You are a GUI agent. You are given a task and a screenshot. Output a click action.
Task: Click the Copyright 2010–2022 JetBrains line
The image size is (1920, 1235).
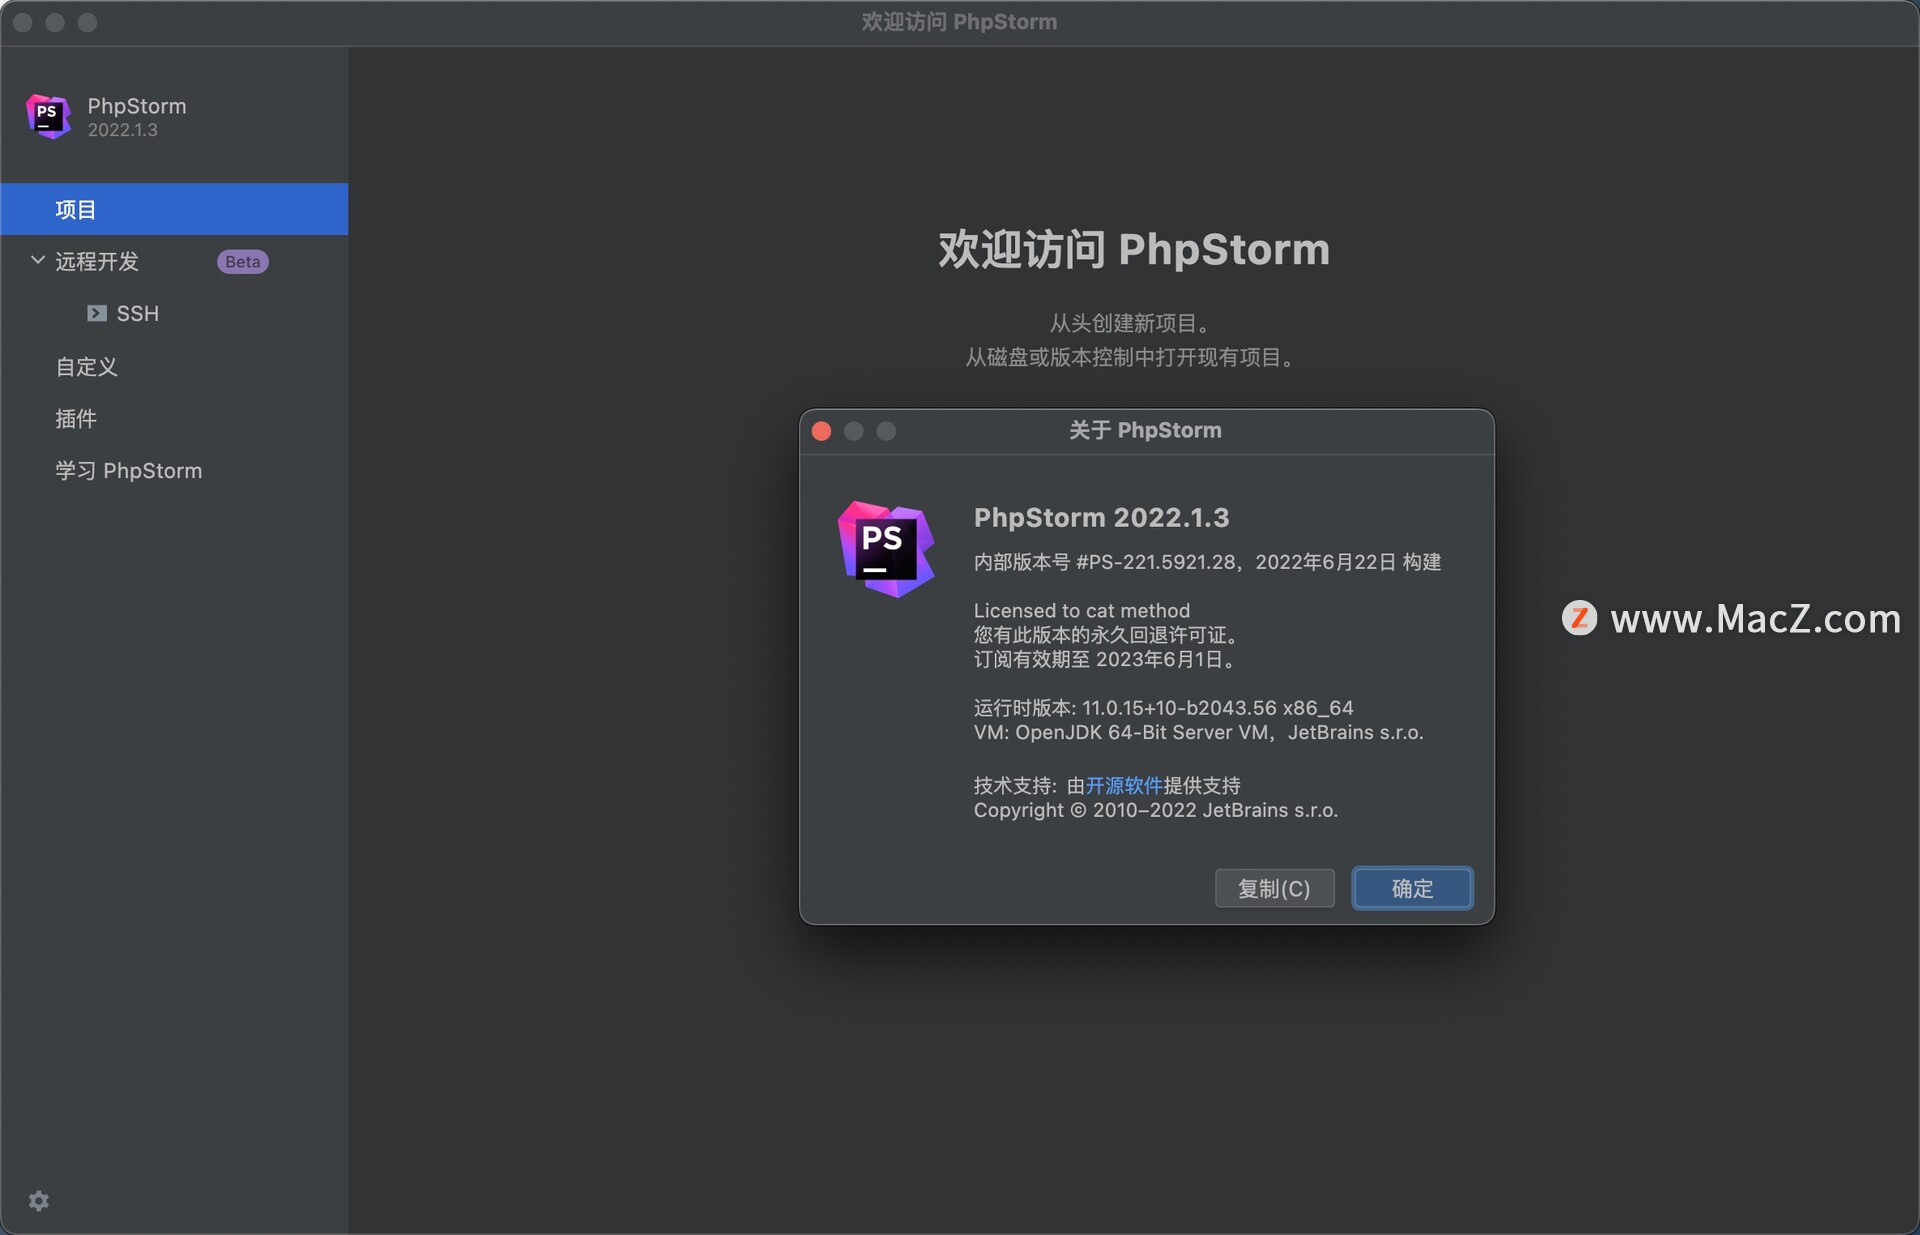1156,810
